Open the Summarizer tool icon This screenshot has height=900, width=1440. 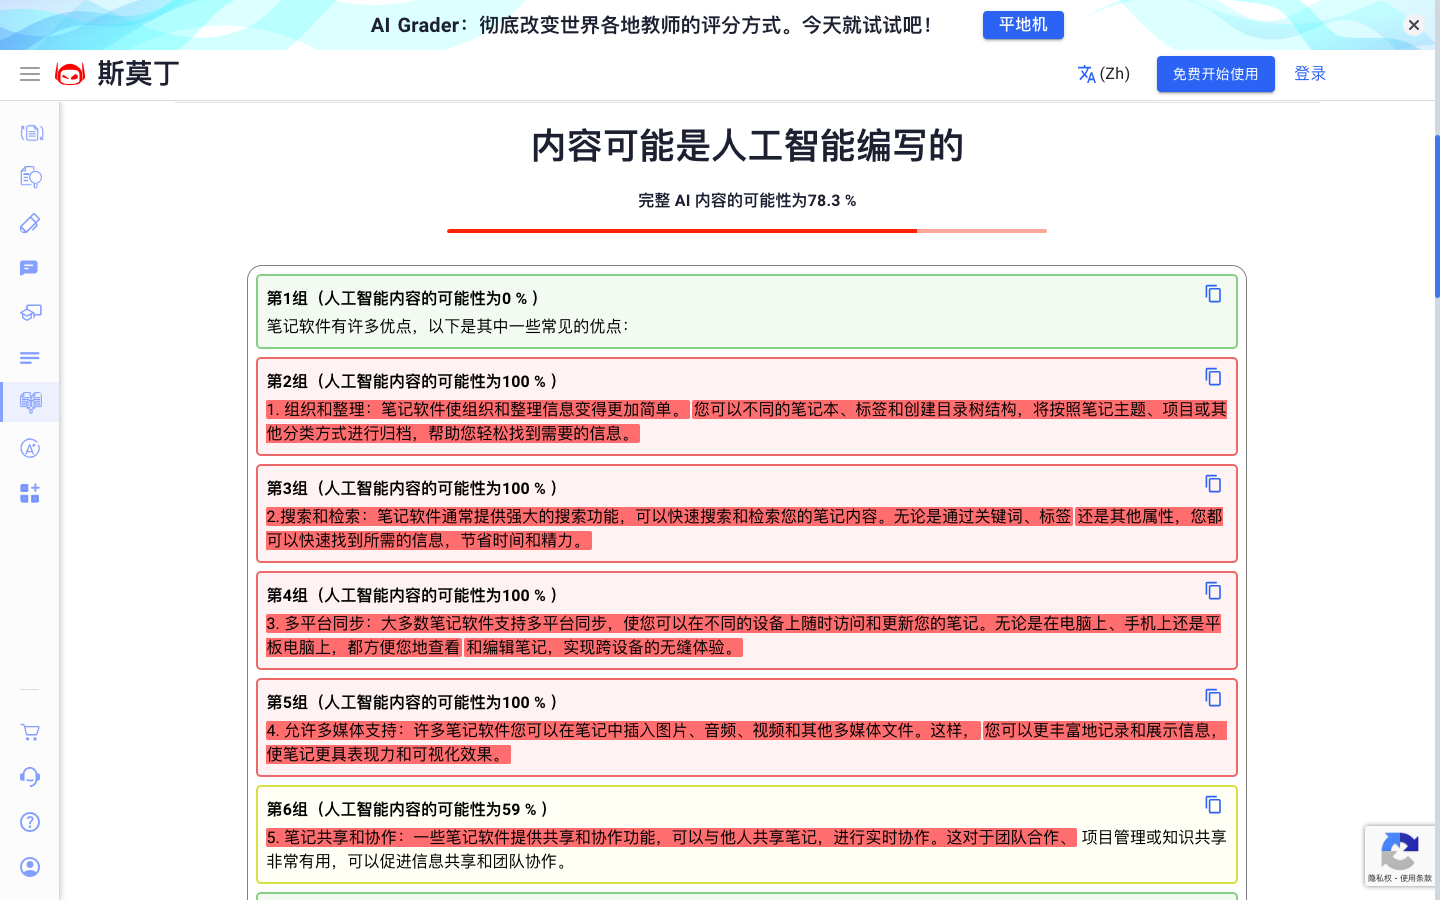tap(30, 357)
